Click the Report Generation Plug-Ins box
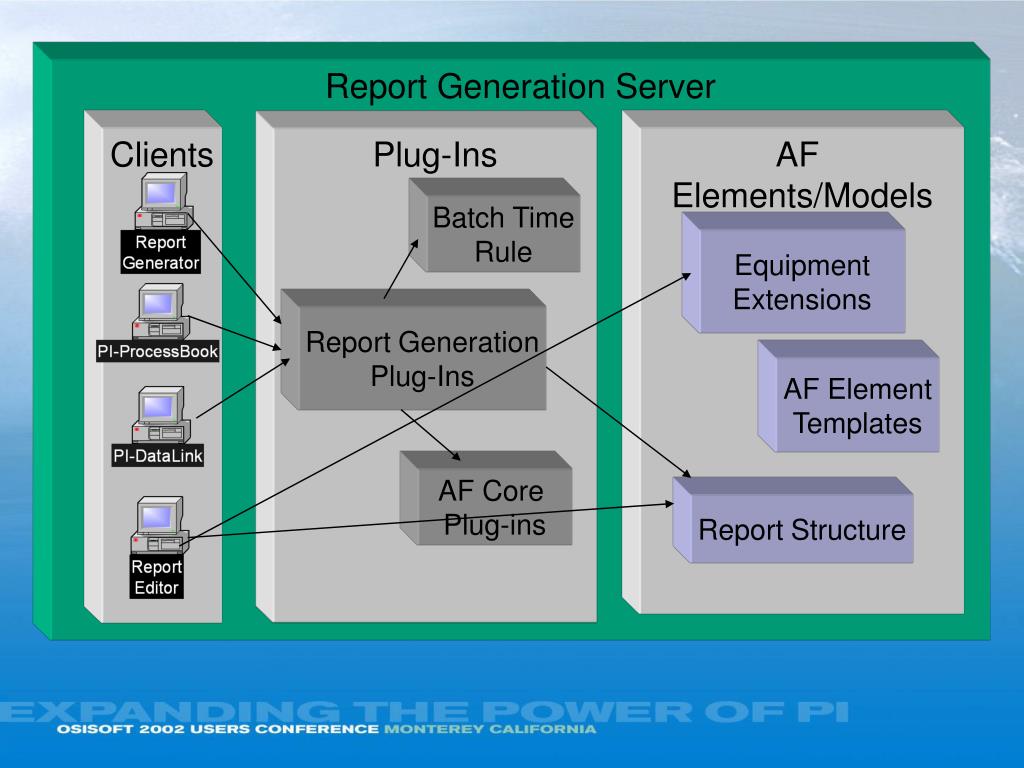Screen dimensions: 1024x768 [x=413, y=350]
